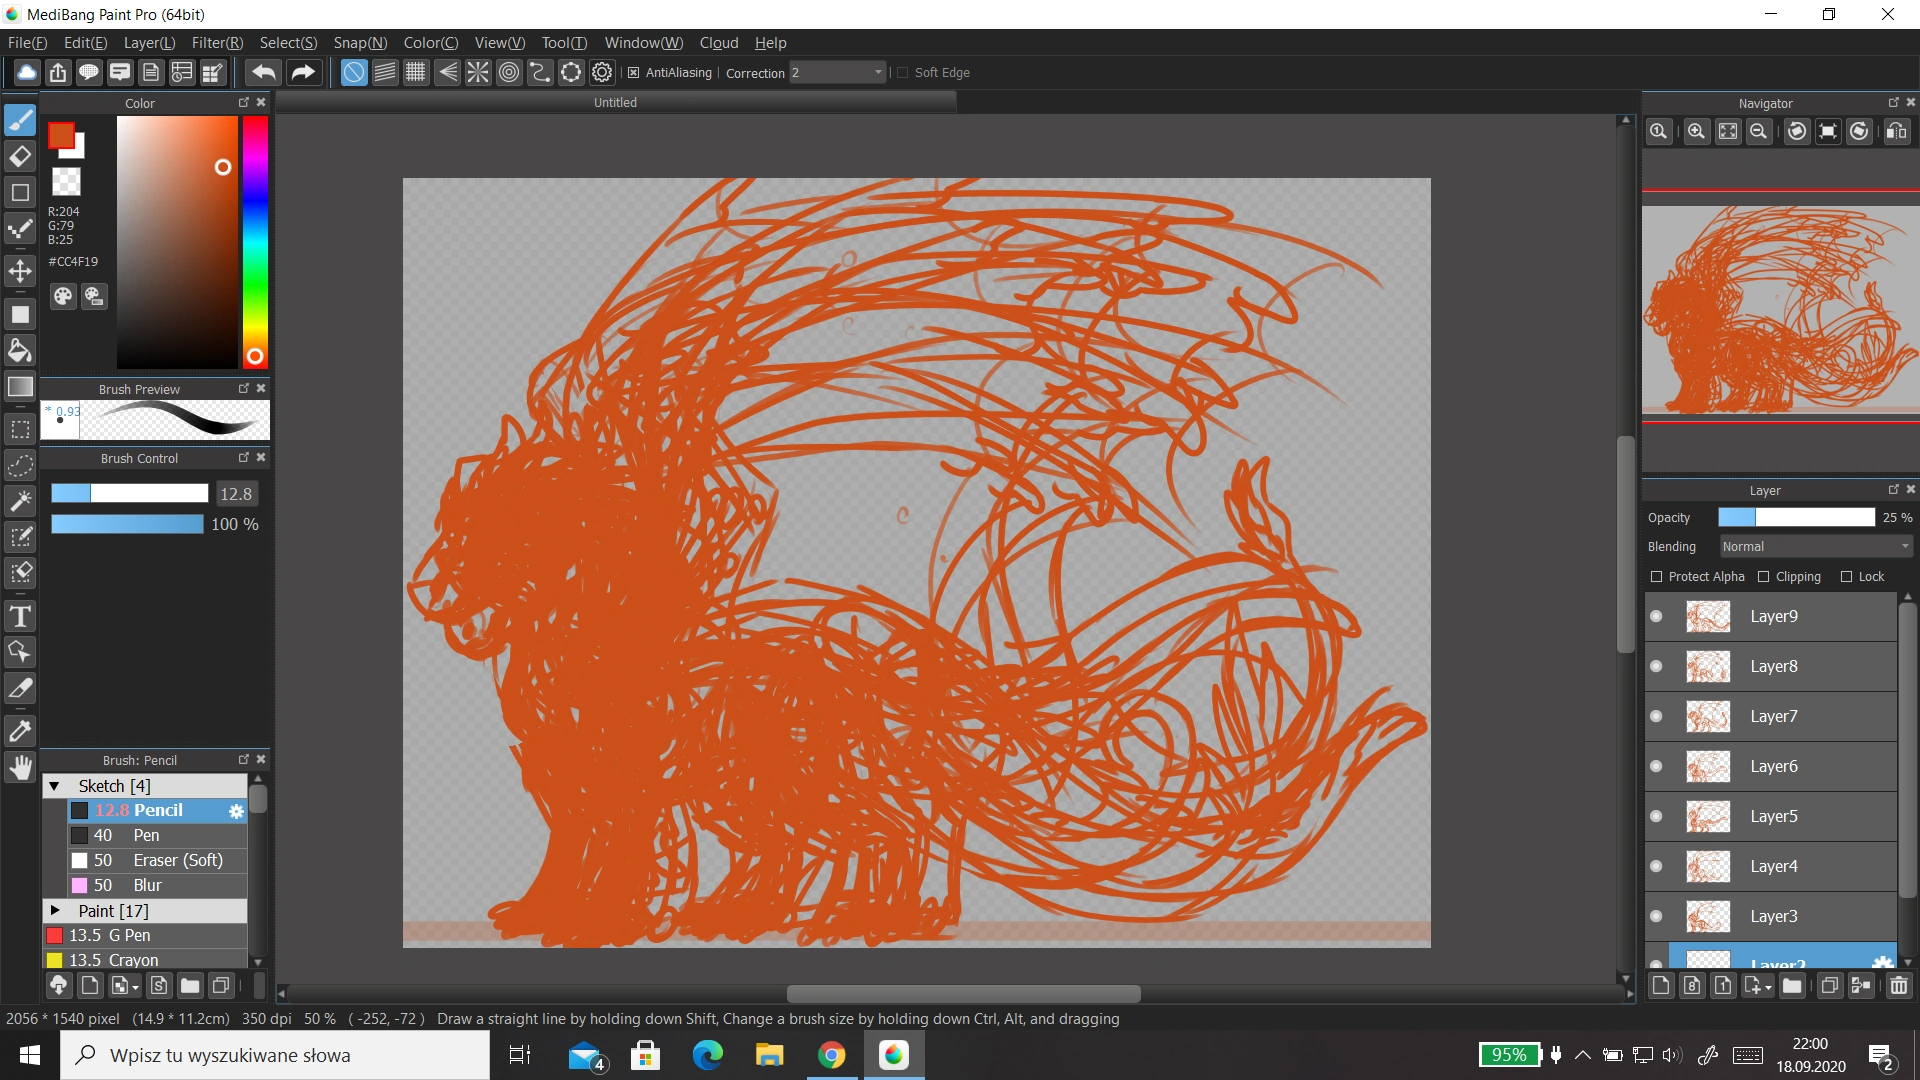This screenshot has height=1080, width=1920.
Task: Open the Filter menu
Action: (216, 42)
